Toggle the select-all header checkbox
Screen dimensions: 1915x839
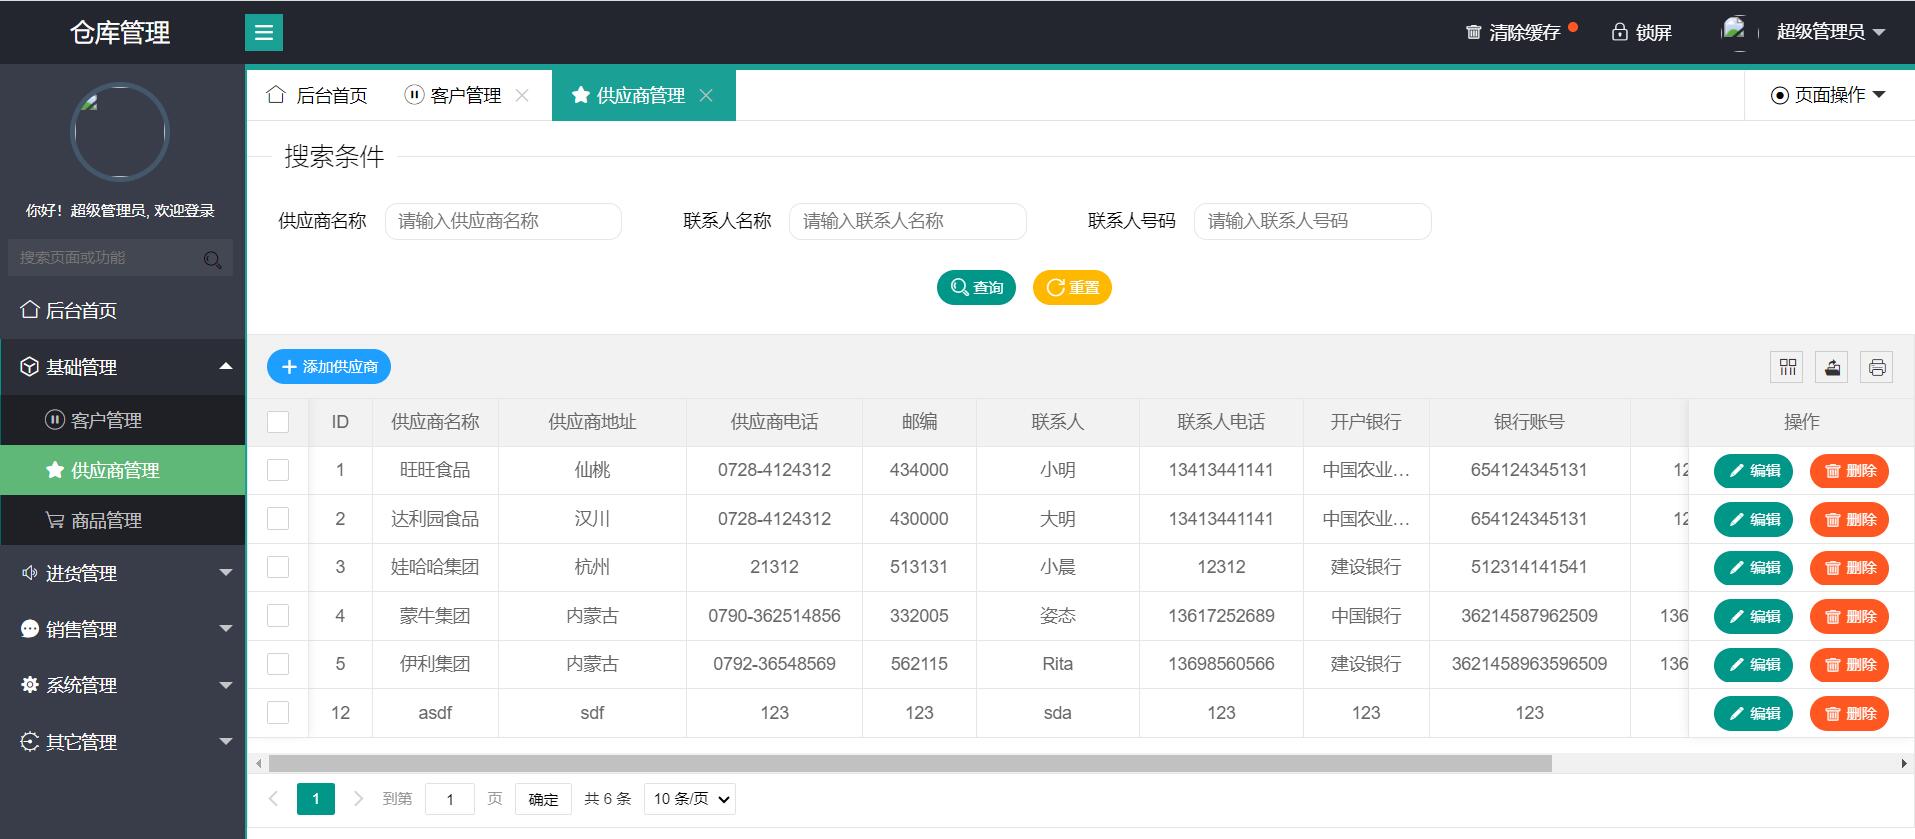[278, 422]
